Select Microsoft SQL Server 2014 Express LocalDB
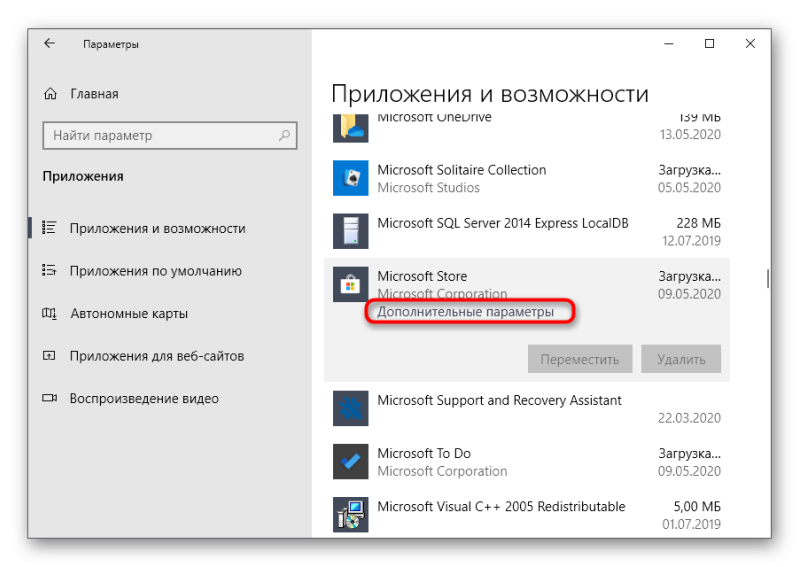 (x=503, y=223)
